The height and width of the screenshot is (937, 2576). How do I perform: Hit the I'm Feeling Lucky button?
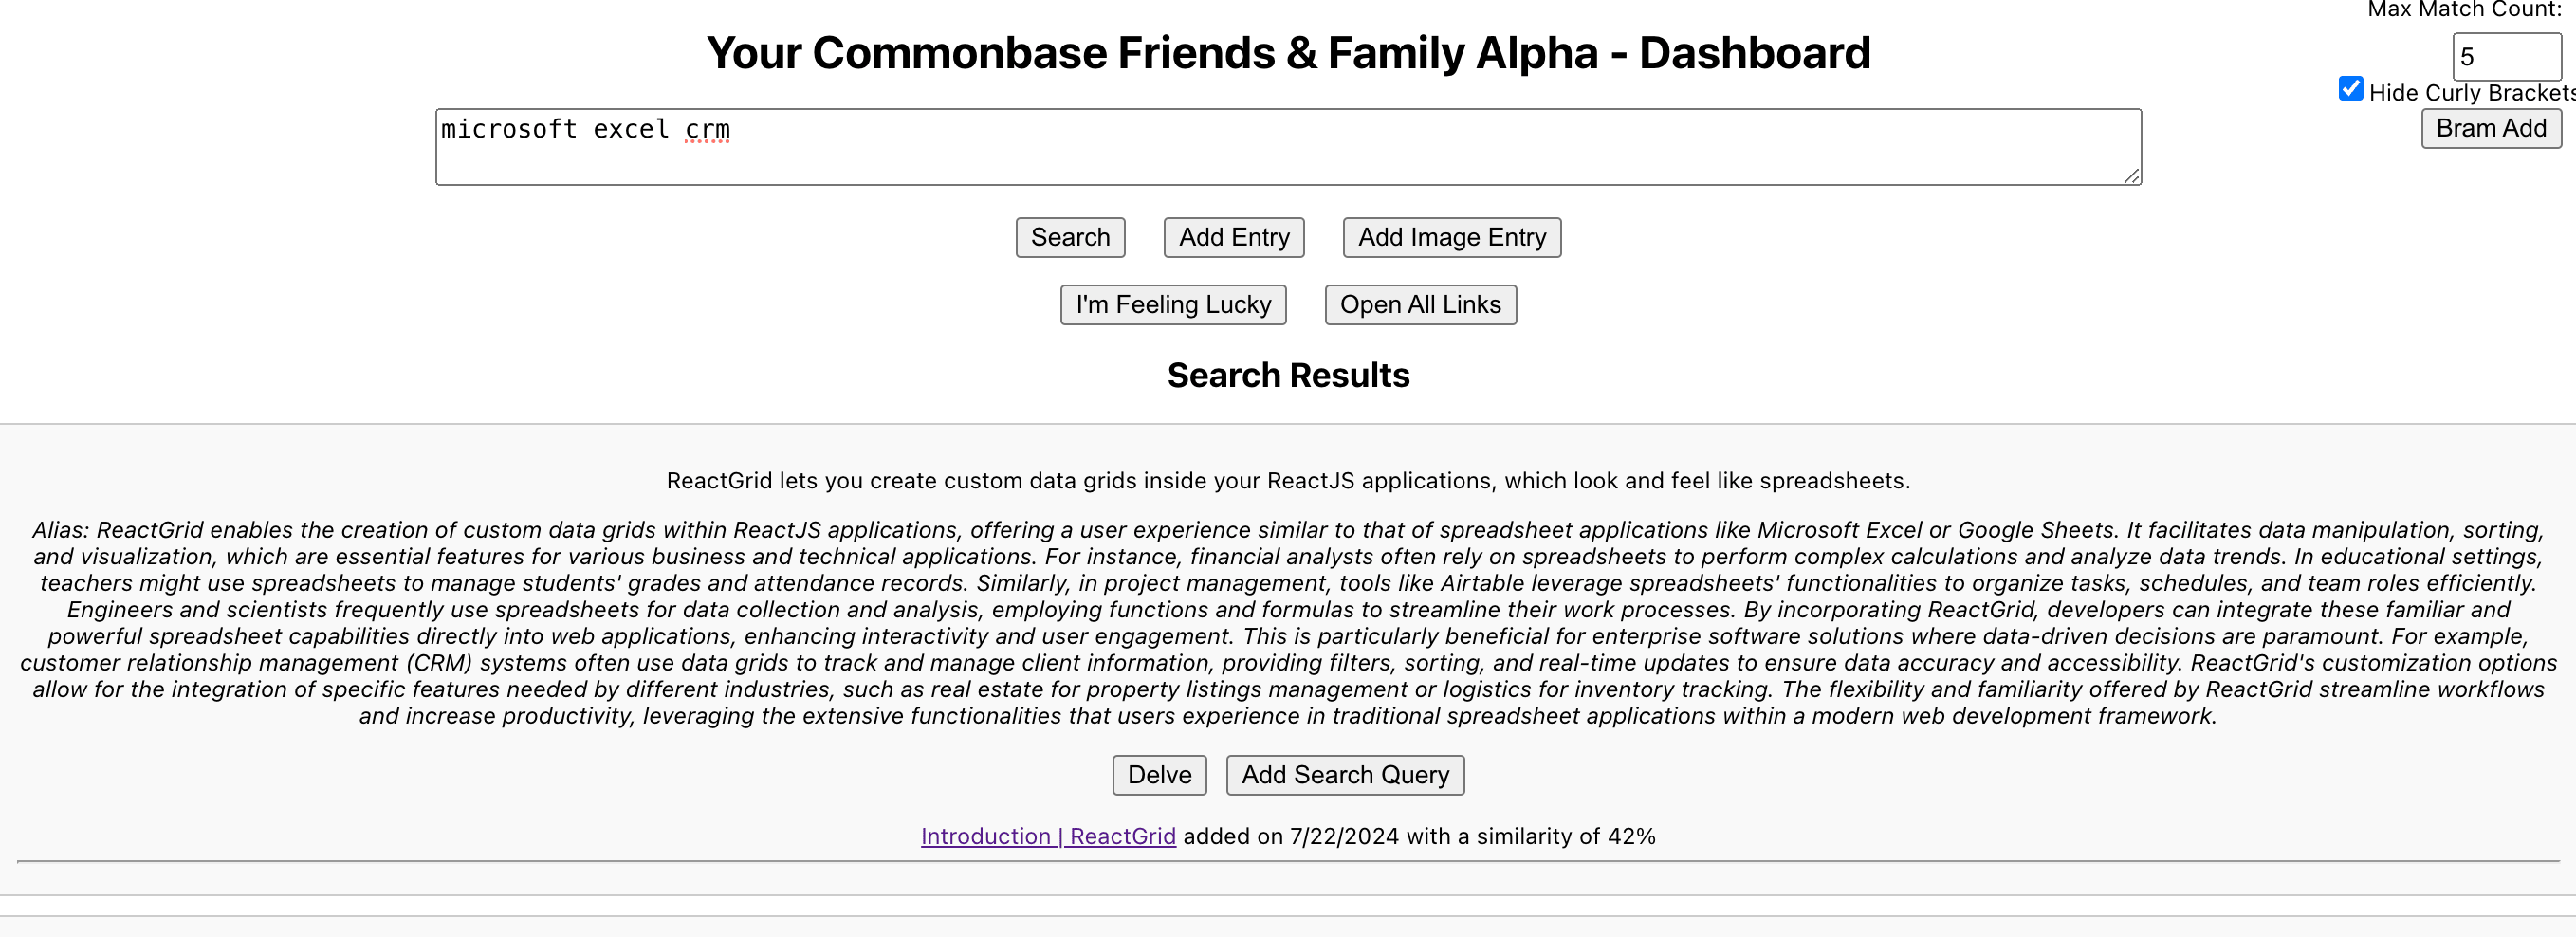pyautogui.click(x=1173, y=304)
